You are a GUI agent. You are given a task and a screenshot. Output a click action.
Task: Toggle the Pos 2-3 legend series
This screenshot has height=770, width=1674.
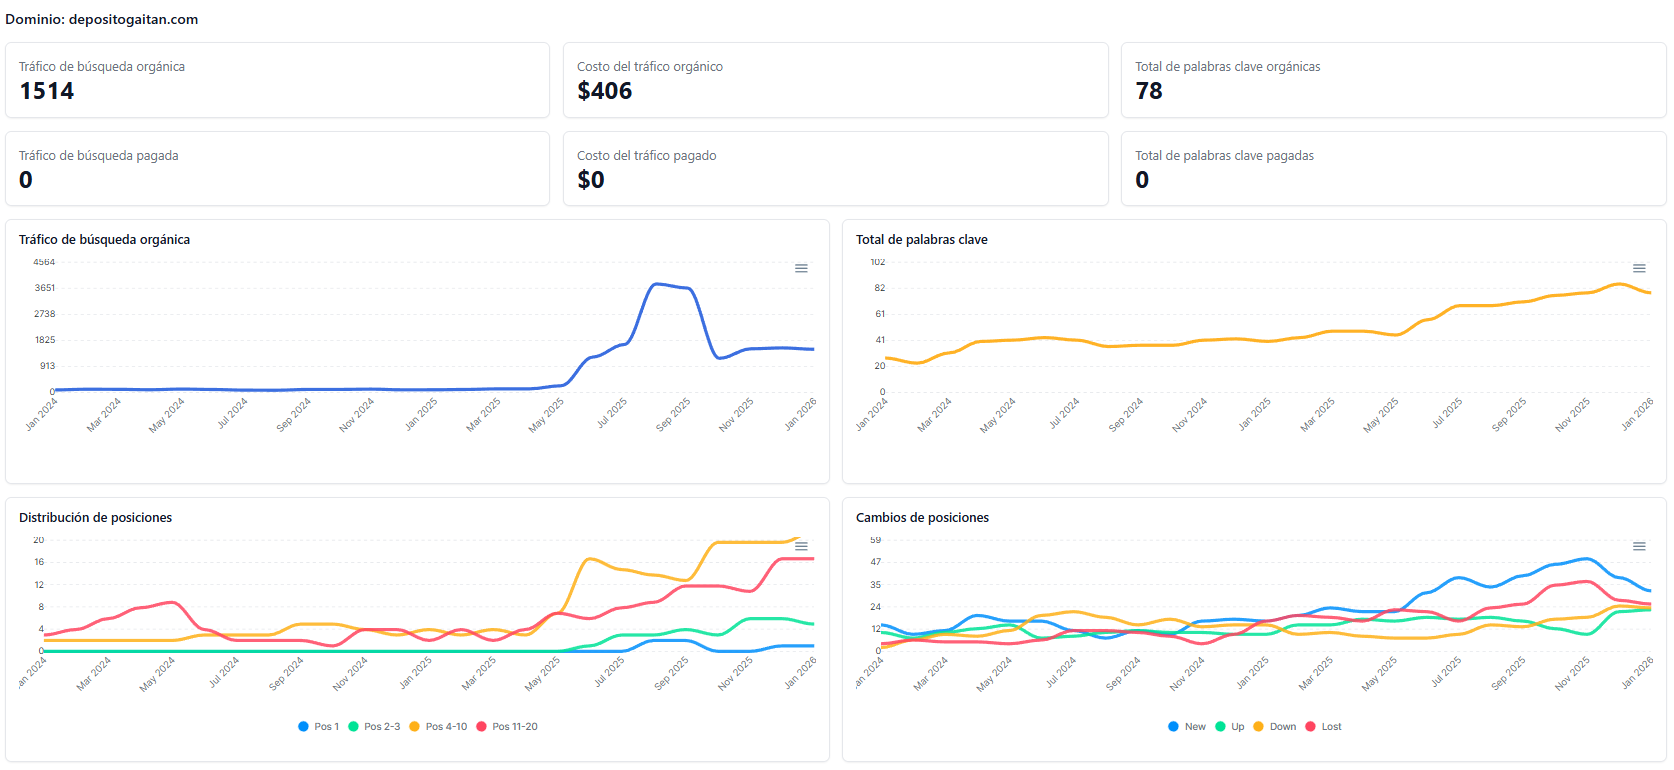374,727
